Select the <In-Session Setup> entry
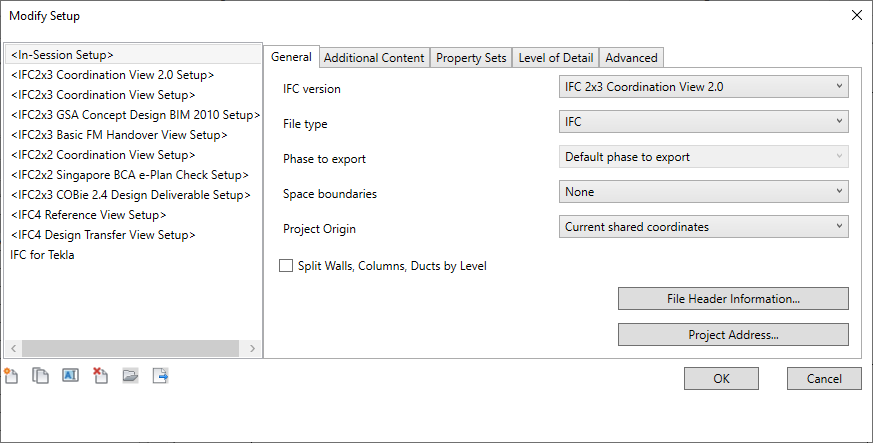Screen dimensions: 873x443 (x=133, y=55)
